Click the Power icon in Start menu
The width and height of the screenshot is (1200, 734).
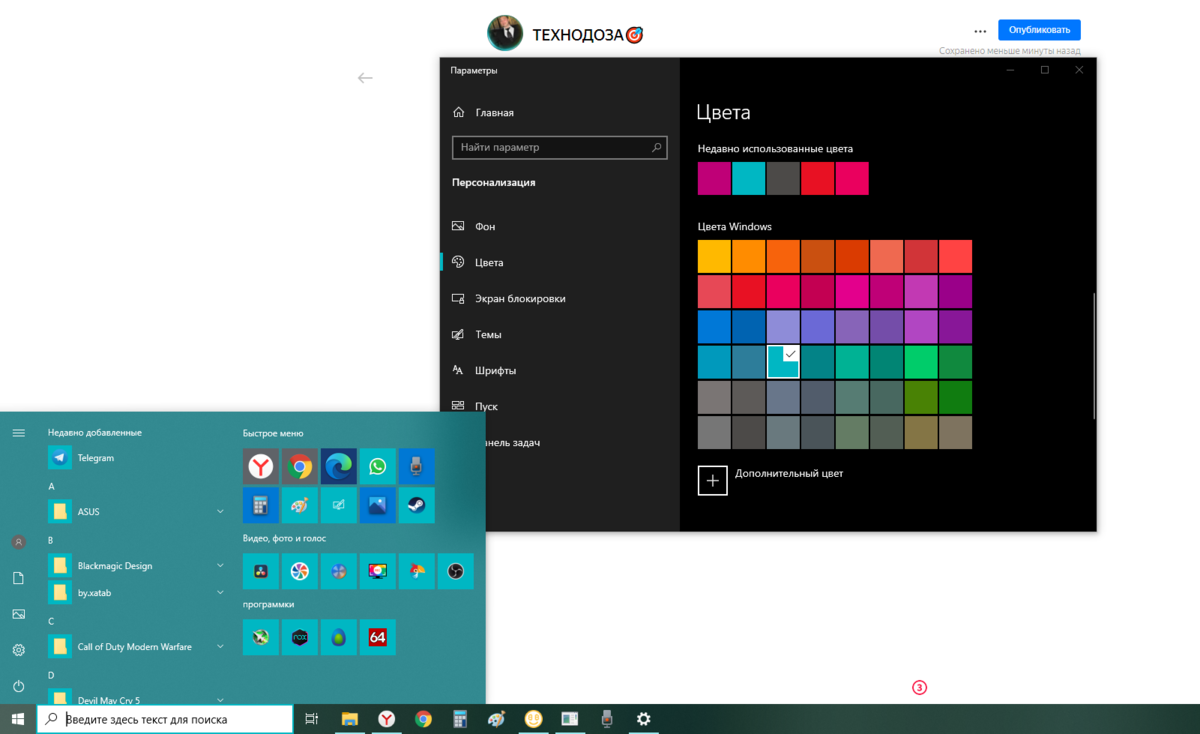(18, 686)
